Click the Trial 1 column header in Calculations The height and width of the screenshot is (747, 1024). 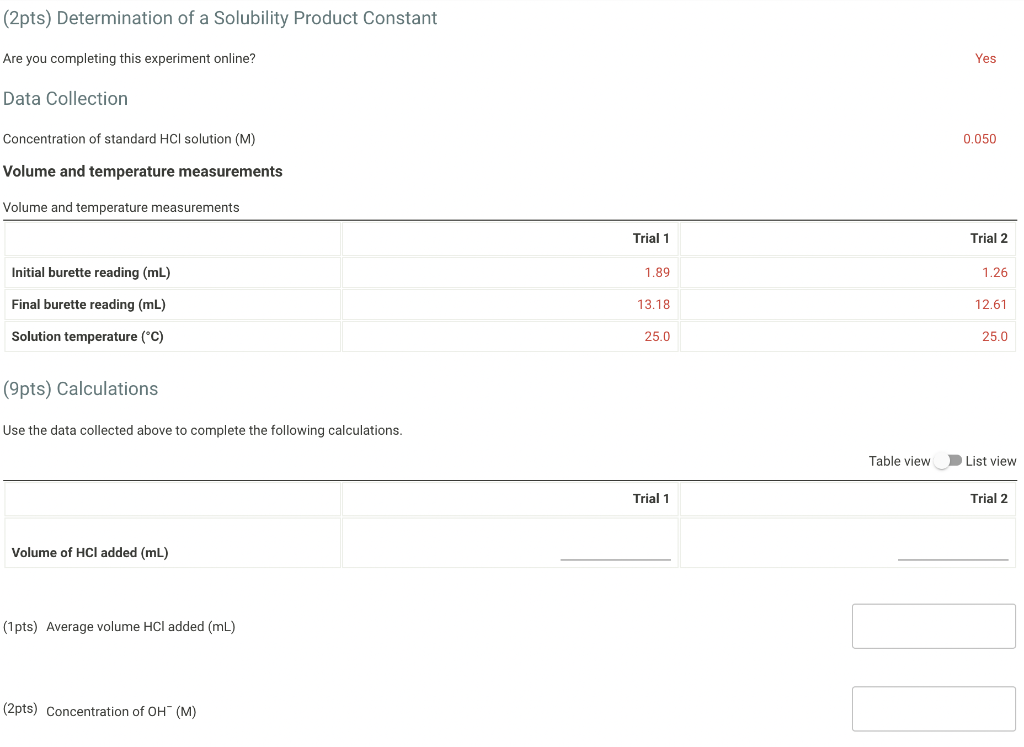pos(651,498)
